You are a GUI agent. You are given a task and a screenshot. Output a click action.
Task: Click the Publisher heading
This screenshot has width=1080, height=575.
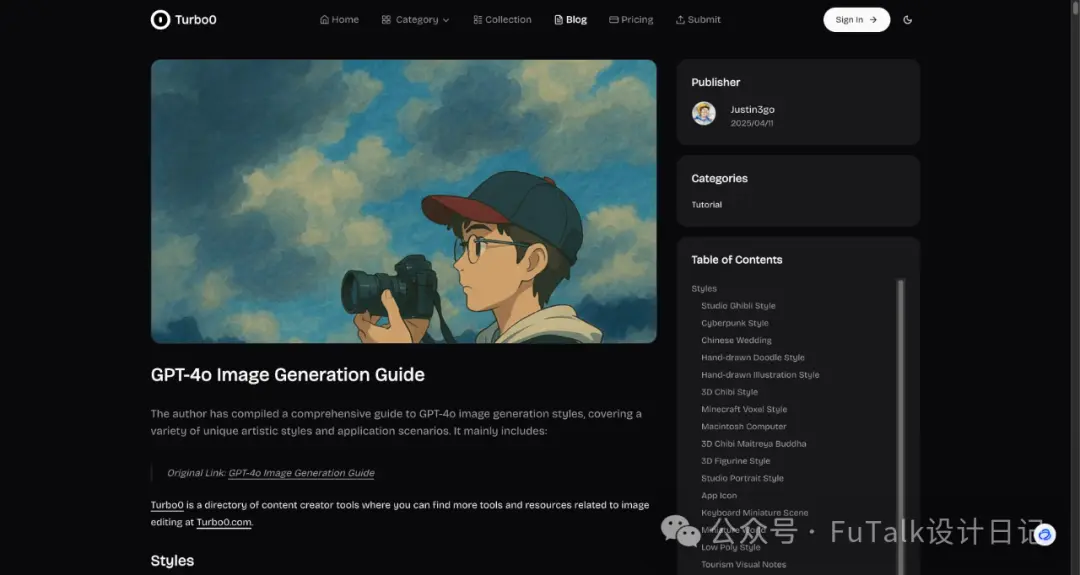click(x=716, y=82)
